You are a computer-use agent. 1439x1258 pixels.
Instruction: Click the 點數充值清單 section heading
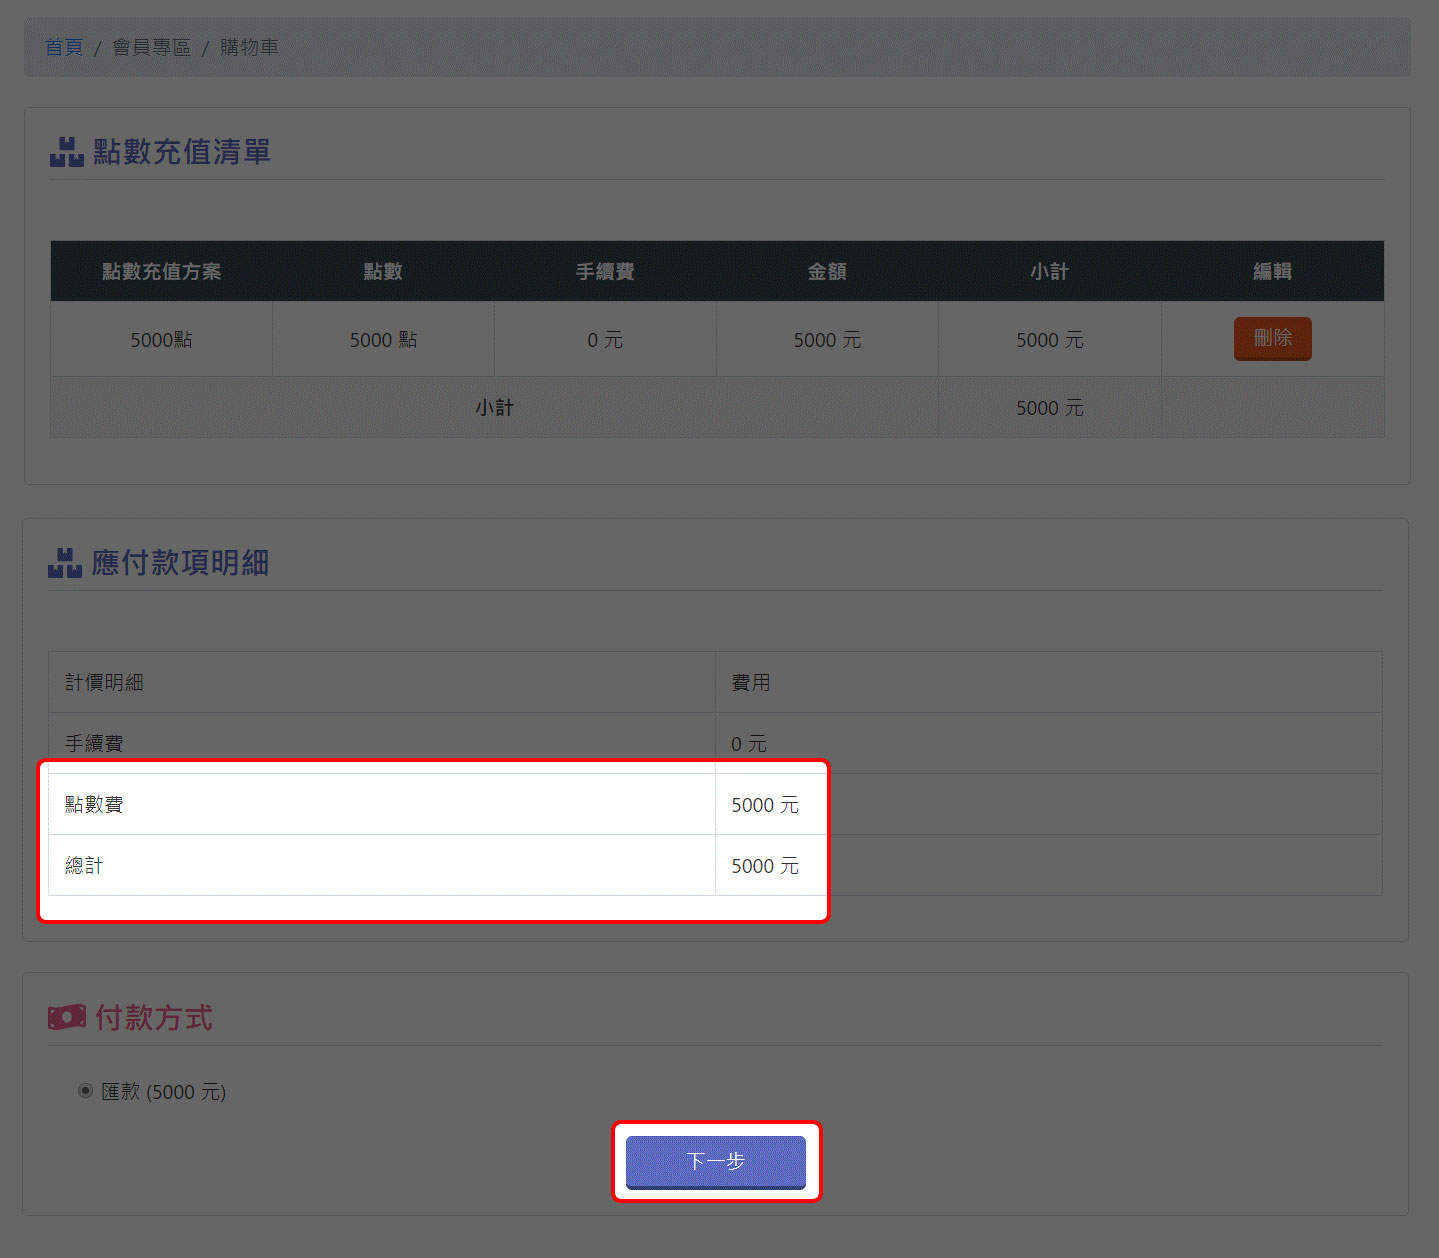point(182,152)
